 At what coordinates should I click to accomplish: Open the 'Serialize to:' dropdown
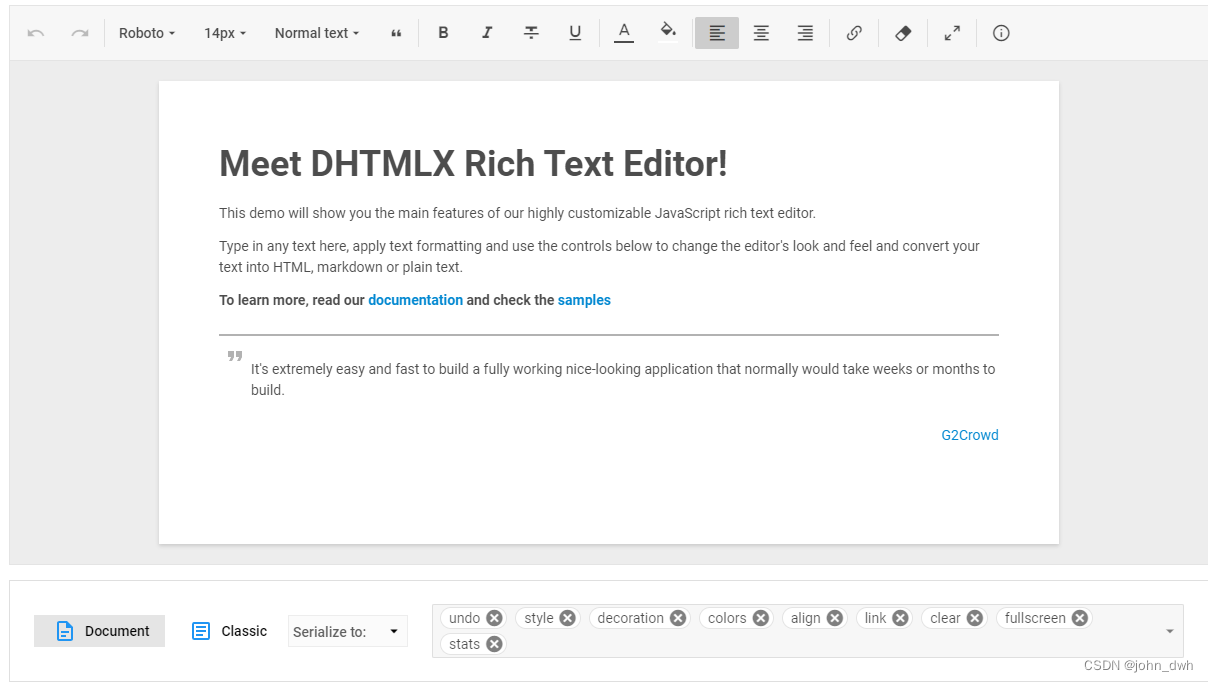coord(348,631)
